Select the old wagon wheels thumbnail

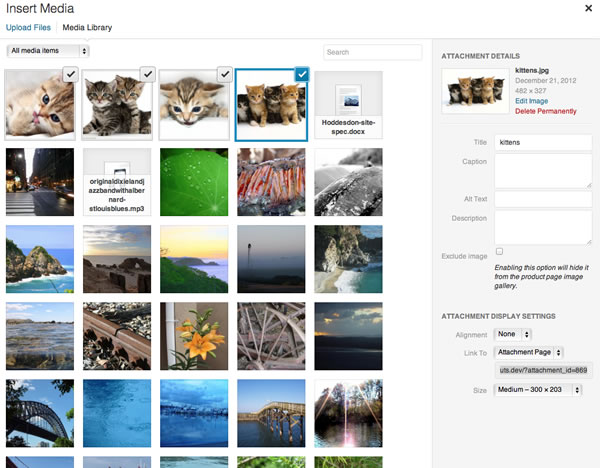click(271, 336)
